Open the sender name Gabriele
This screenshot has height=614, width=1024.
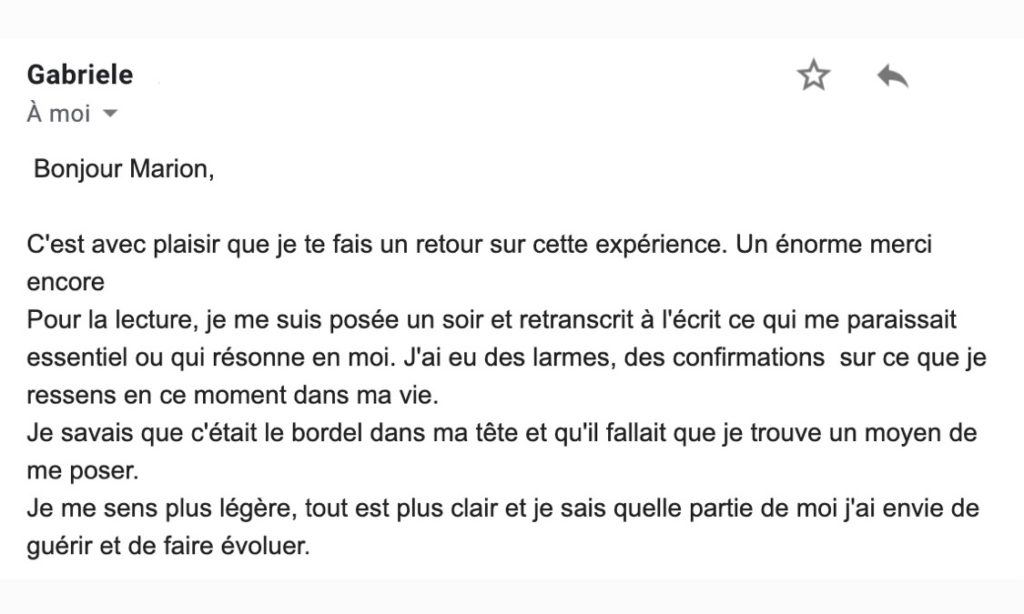[x=80, y=74]
